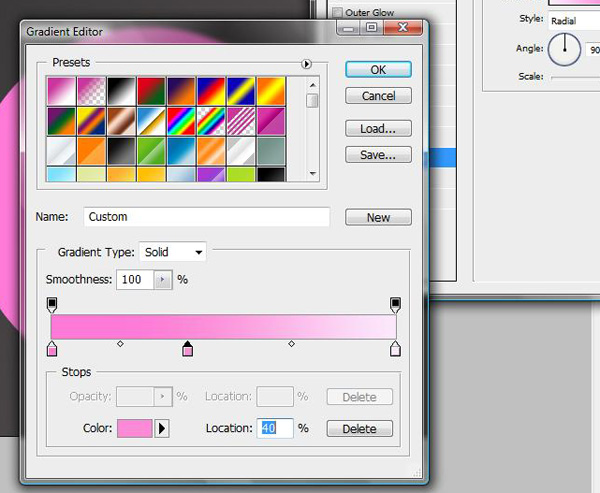
Task: Choose the orange-yellow-orange preset
Action: (271, 91)
